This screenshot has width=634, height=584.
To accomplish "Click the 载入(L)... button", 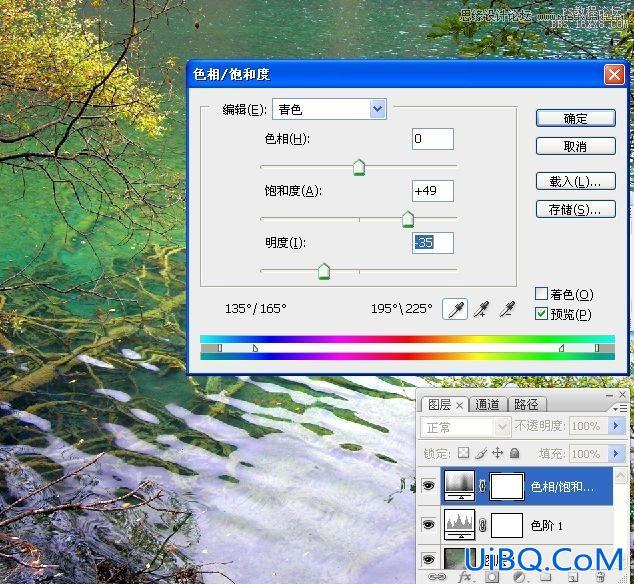I will pyautogui.click(x=575, y=182).
